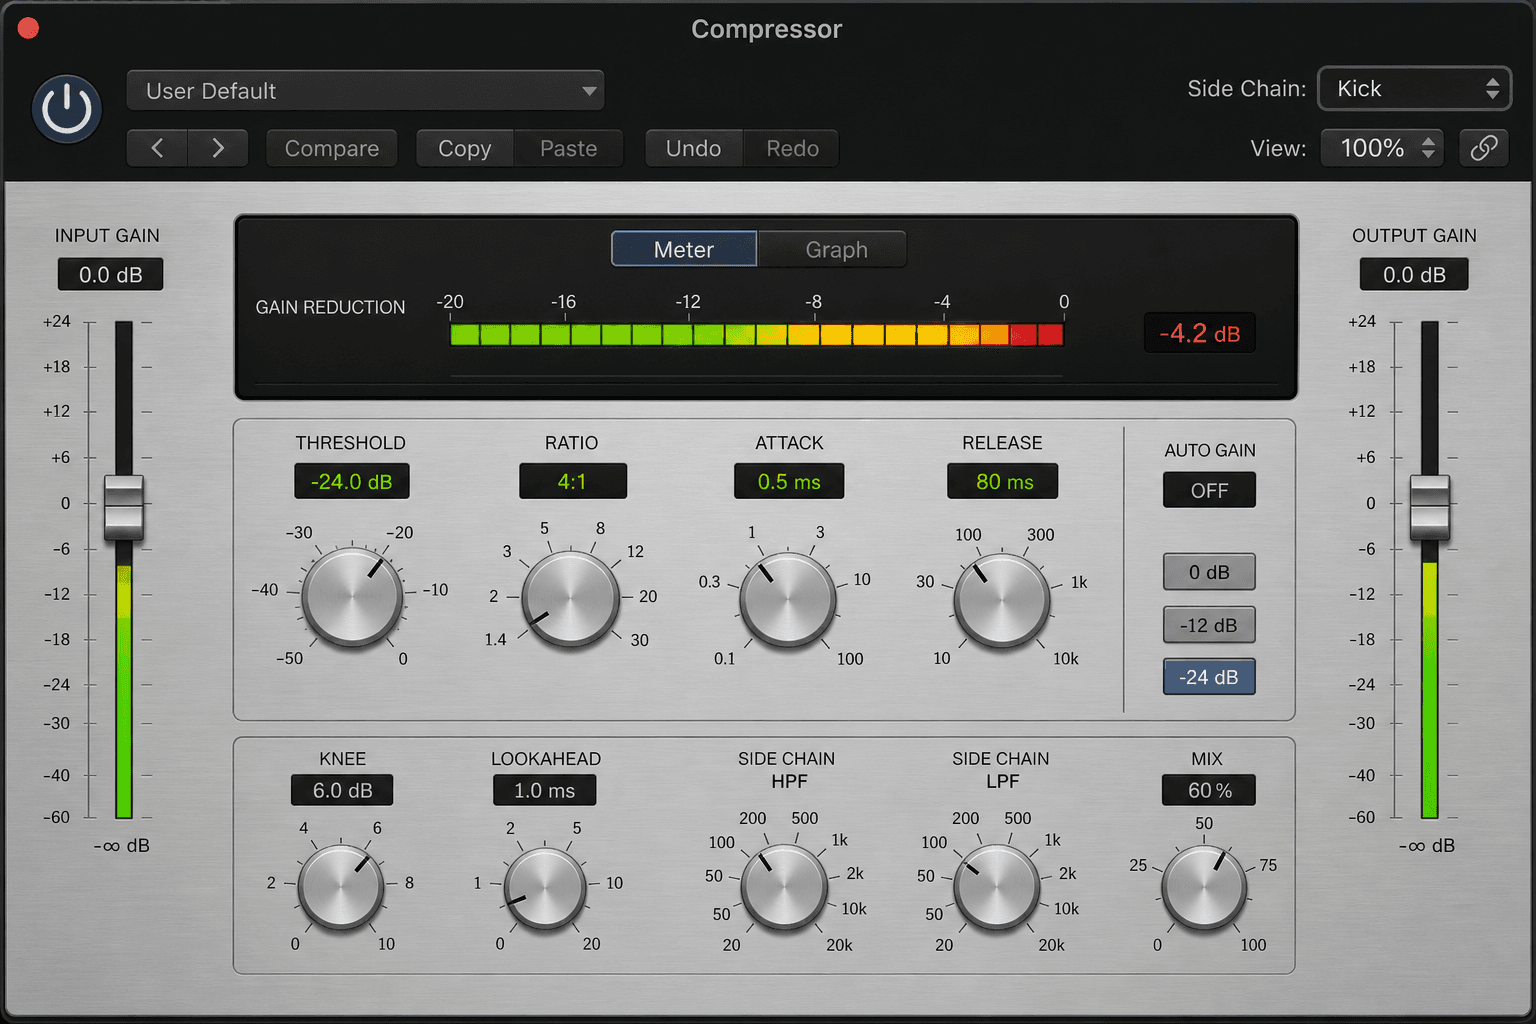Screen dimensions: 1536x1024
Task: Click the Lookahead knob
Action: click(x=545, y=888)
